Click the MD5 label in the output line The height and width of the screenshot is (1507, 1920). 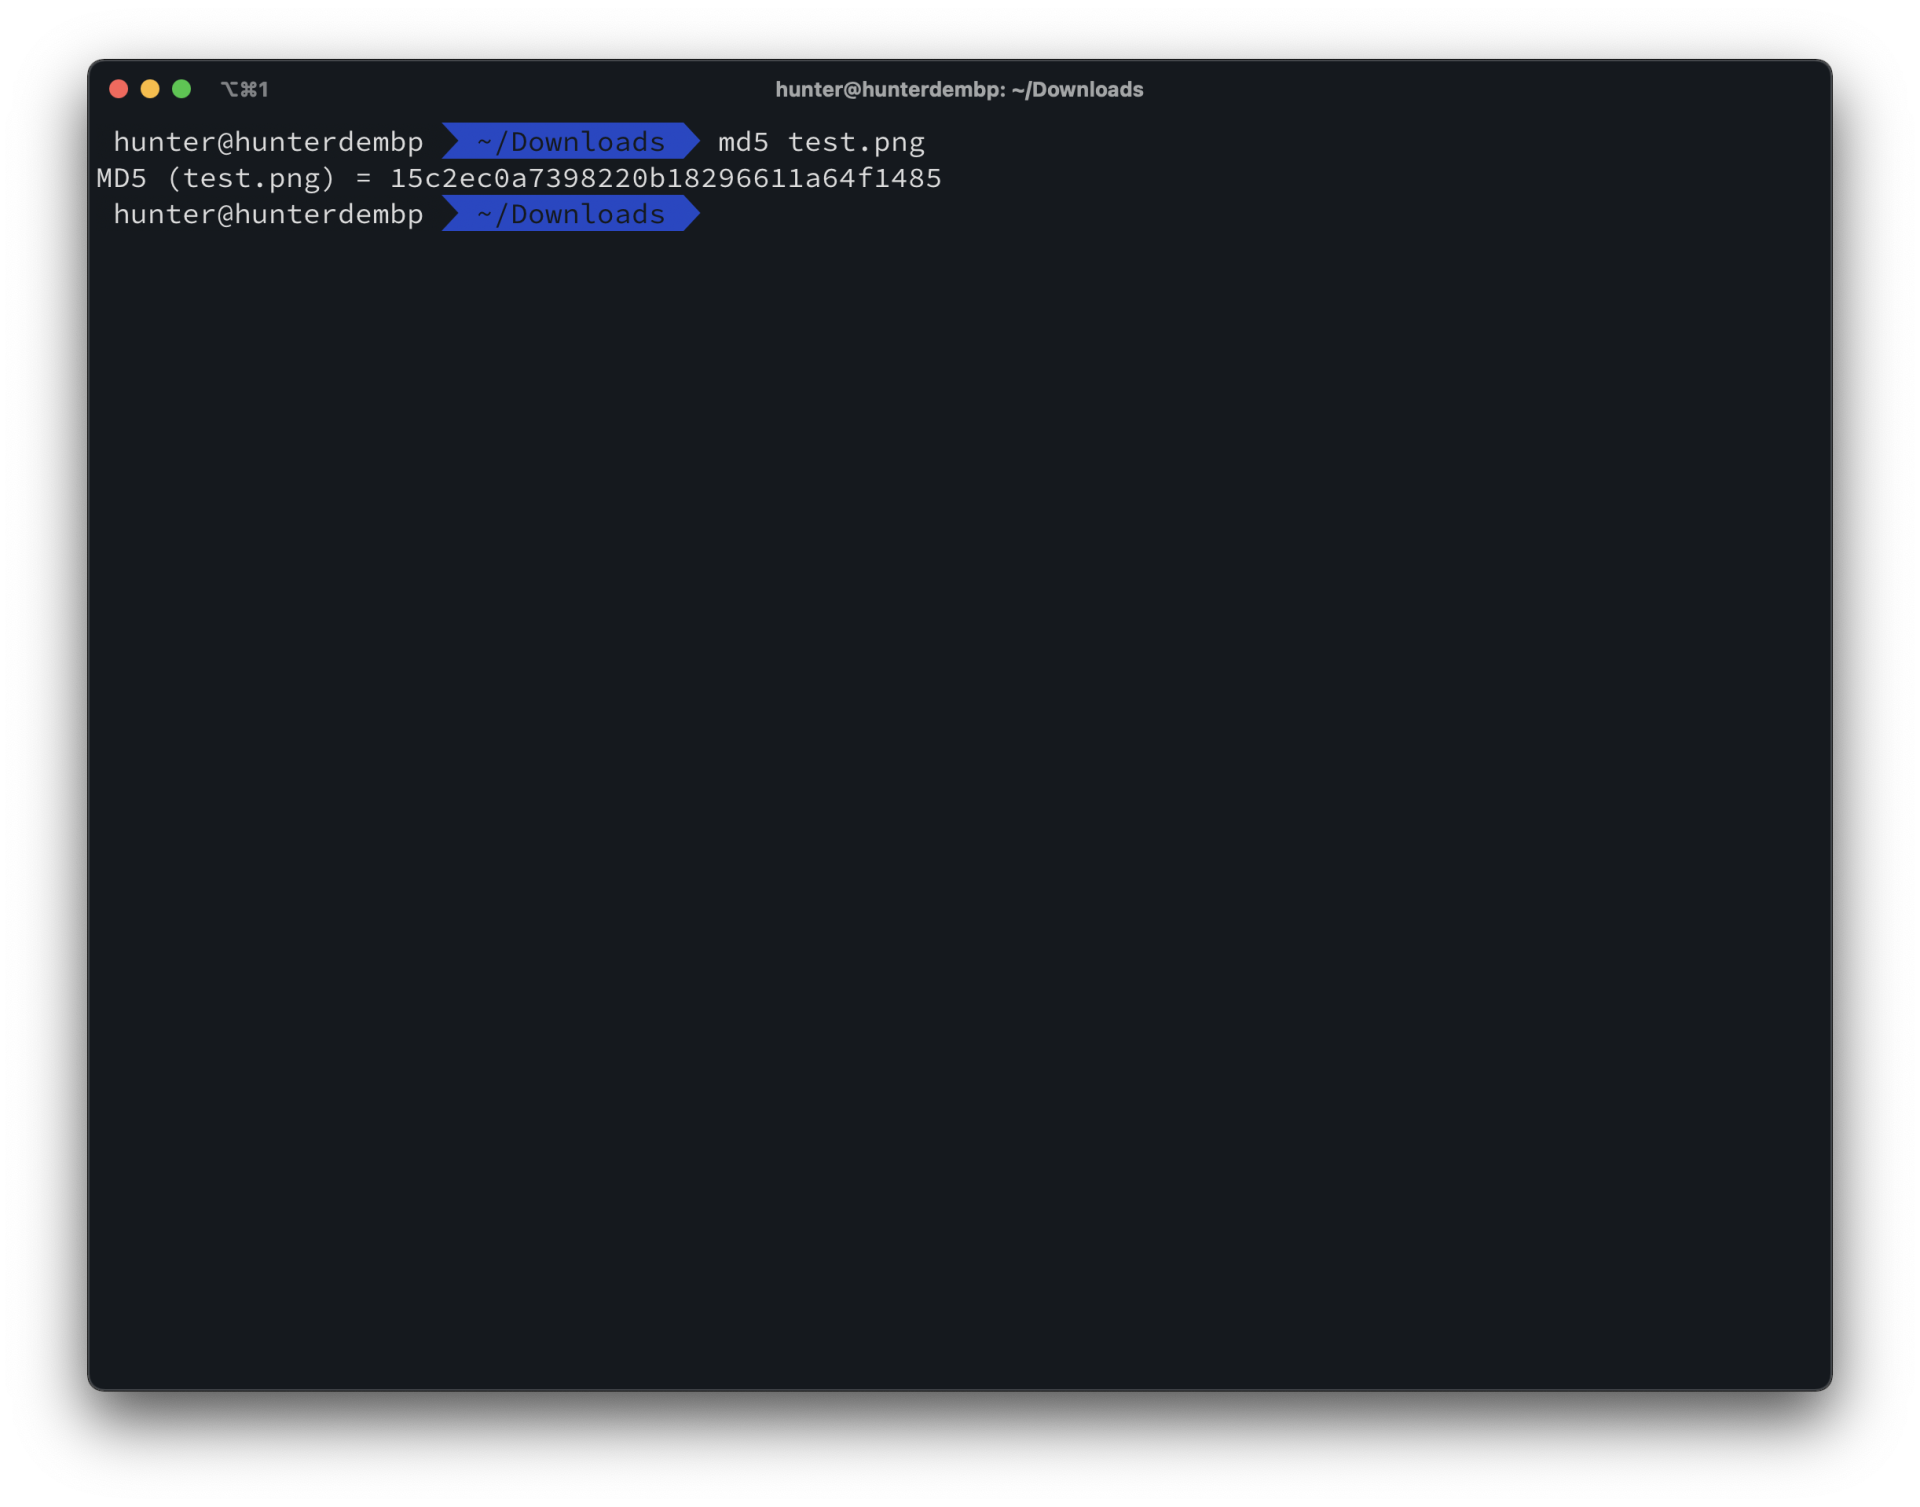click(121, 178)
